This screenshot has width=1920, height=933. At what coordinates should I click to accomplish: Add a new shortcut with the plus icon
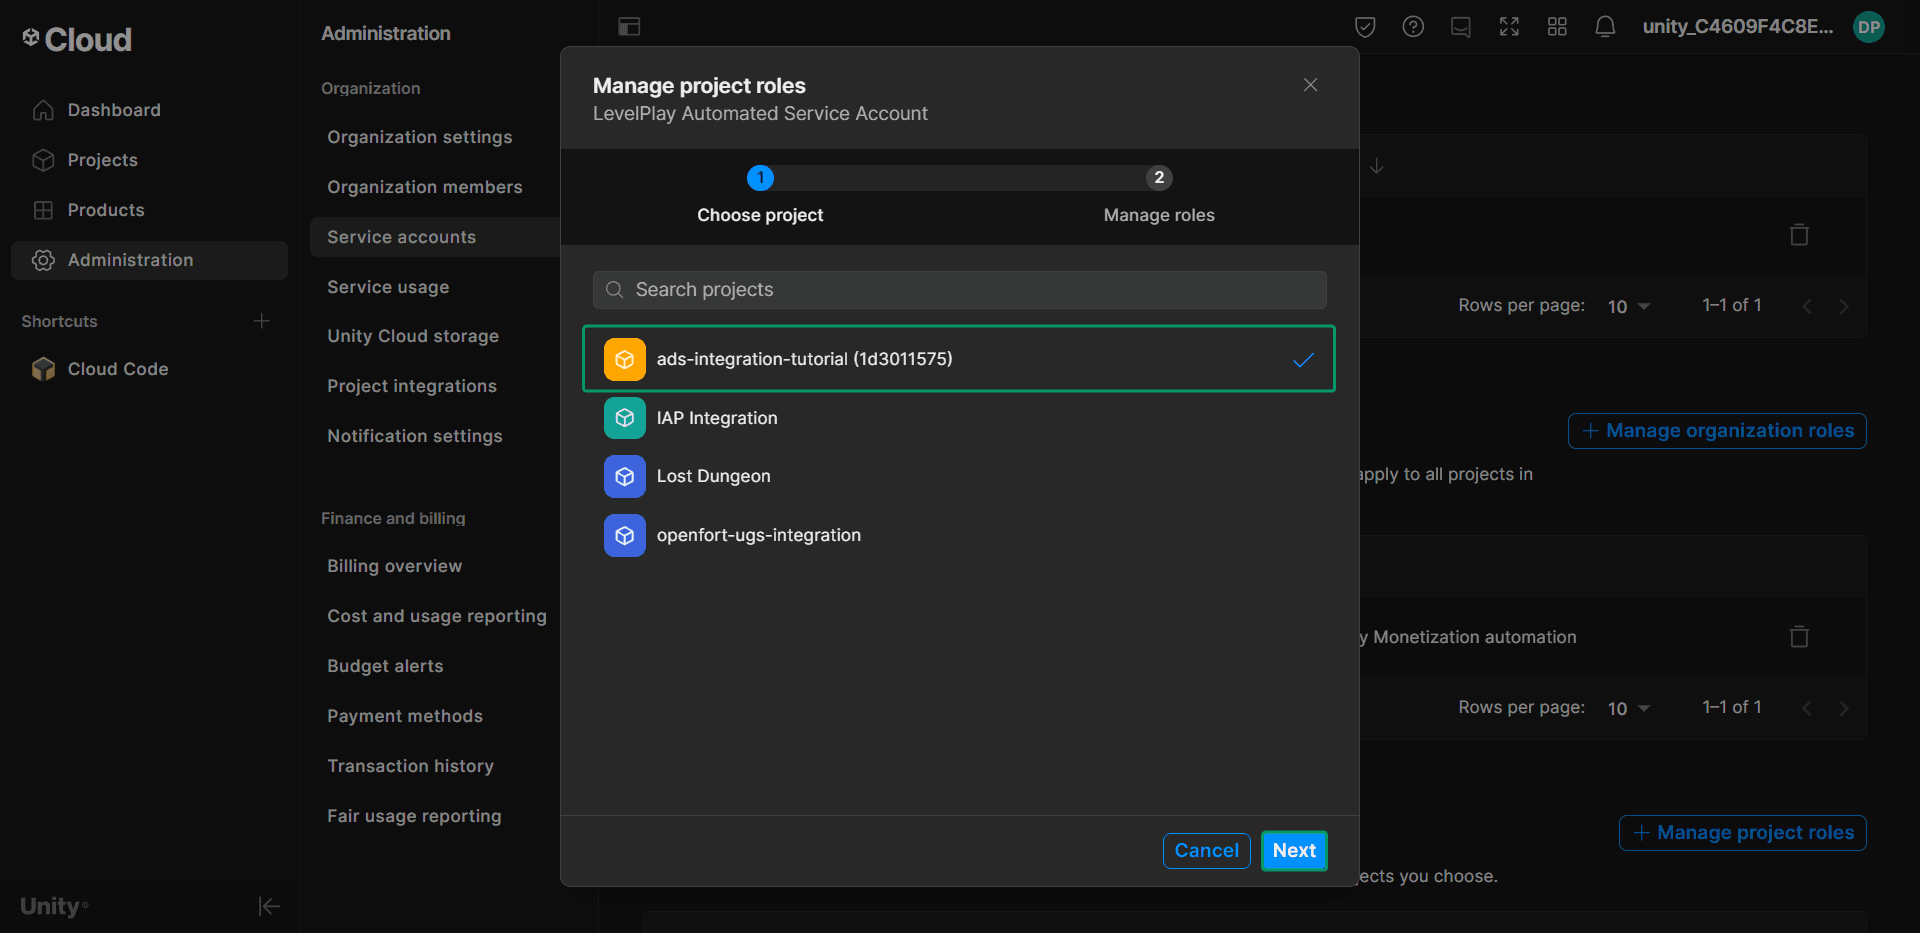coord(261,321)
